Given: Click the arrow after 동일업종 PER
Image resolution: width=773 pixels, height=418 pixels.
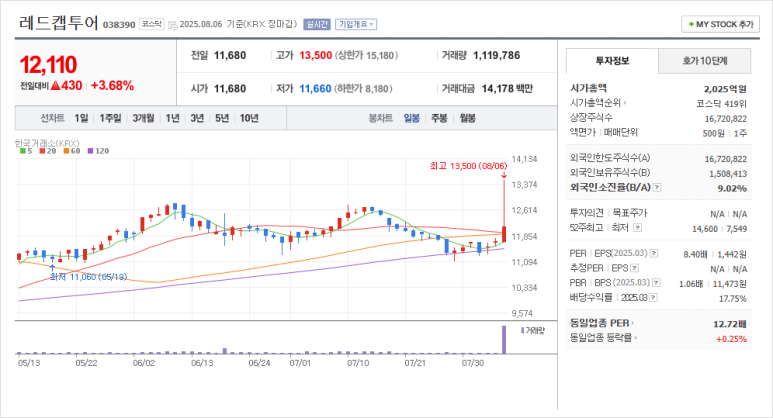Looking at the screenshot, I should [x=632, y=323].
